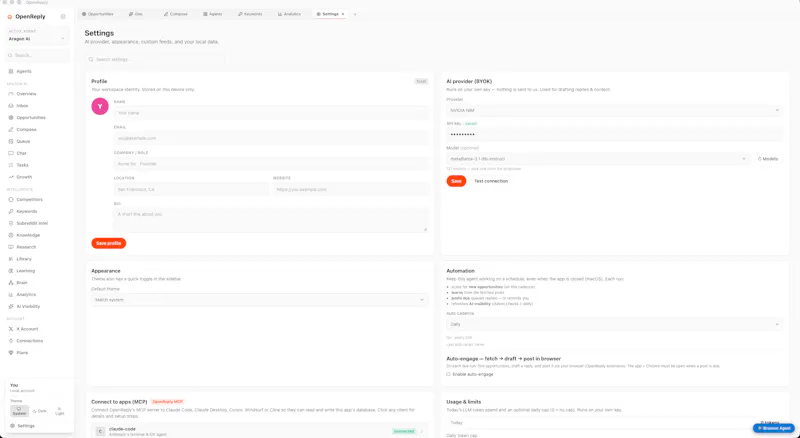Click the API key password field
Viewport: 800px width, 438px height.
614,134
